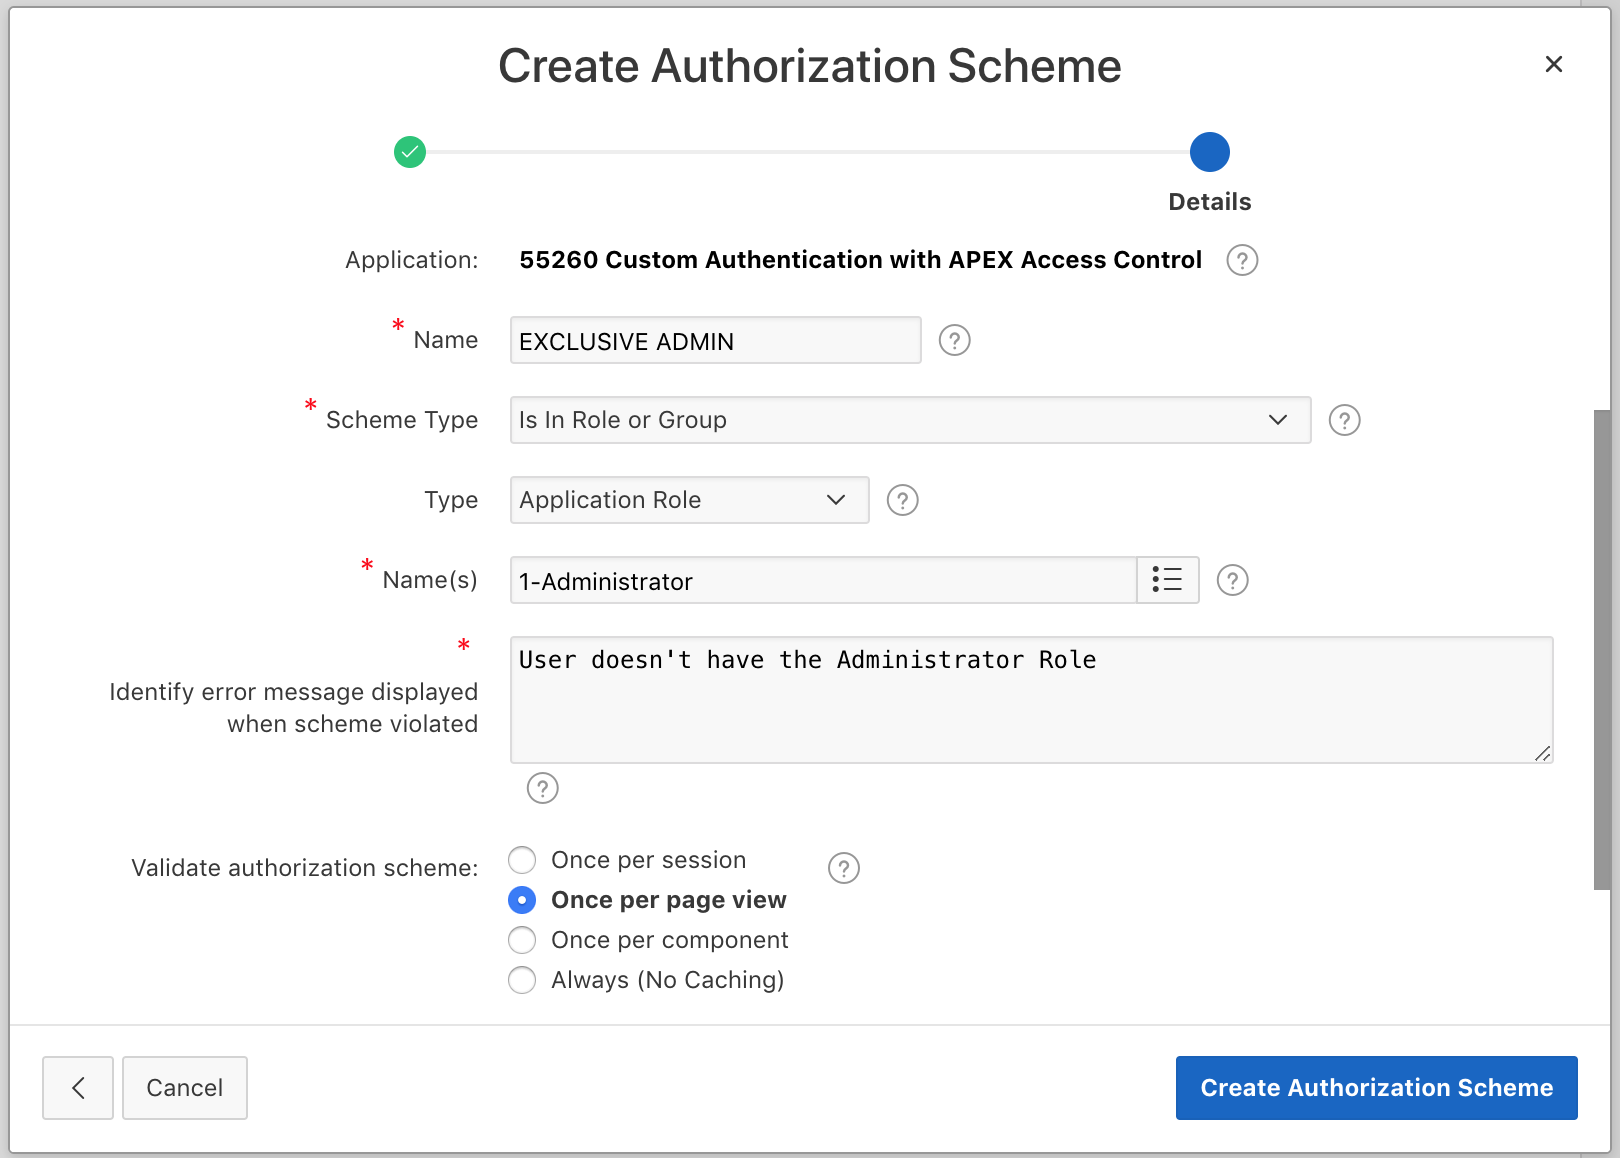Screen dimensions: 1620x1158
Task: Select the Once per session option
Action: 522,860
